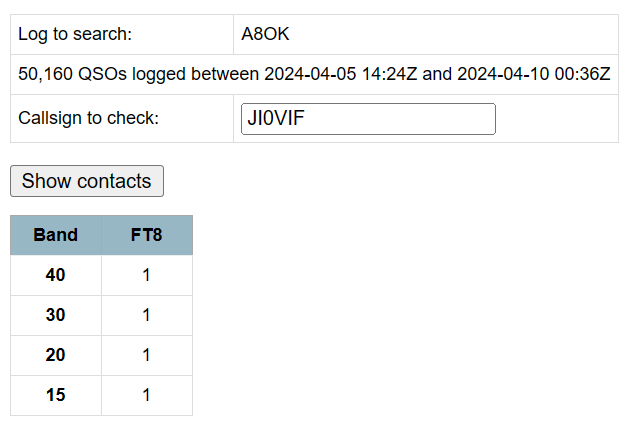The image size is (631, 428).
Task: Click the FT8 count for 15 band
Action: (146, 395)
